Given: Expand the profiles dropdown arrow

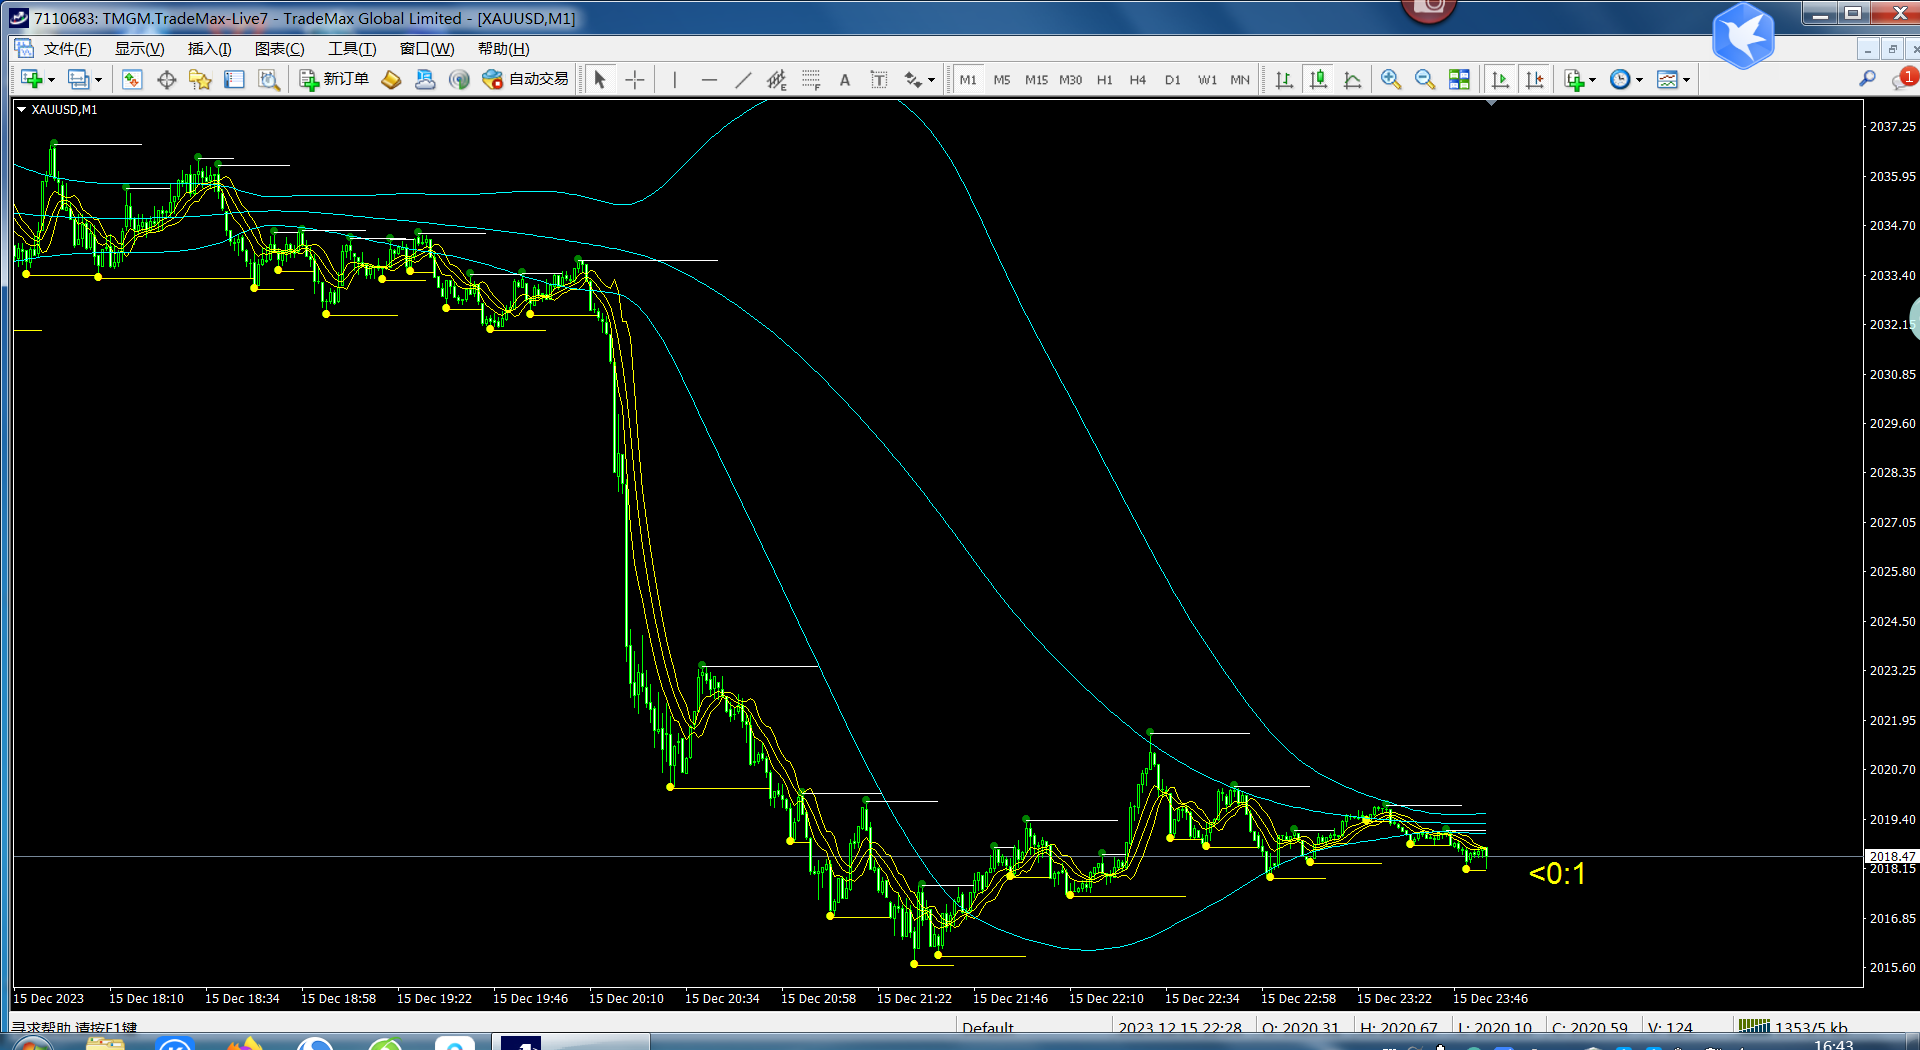Looking at the screenshot, I should (98, 80).
